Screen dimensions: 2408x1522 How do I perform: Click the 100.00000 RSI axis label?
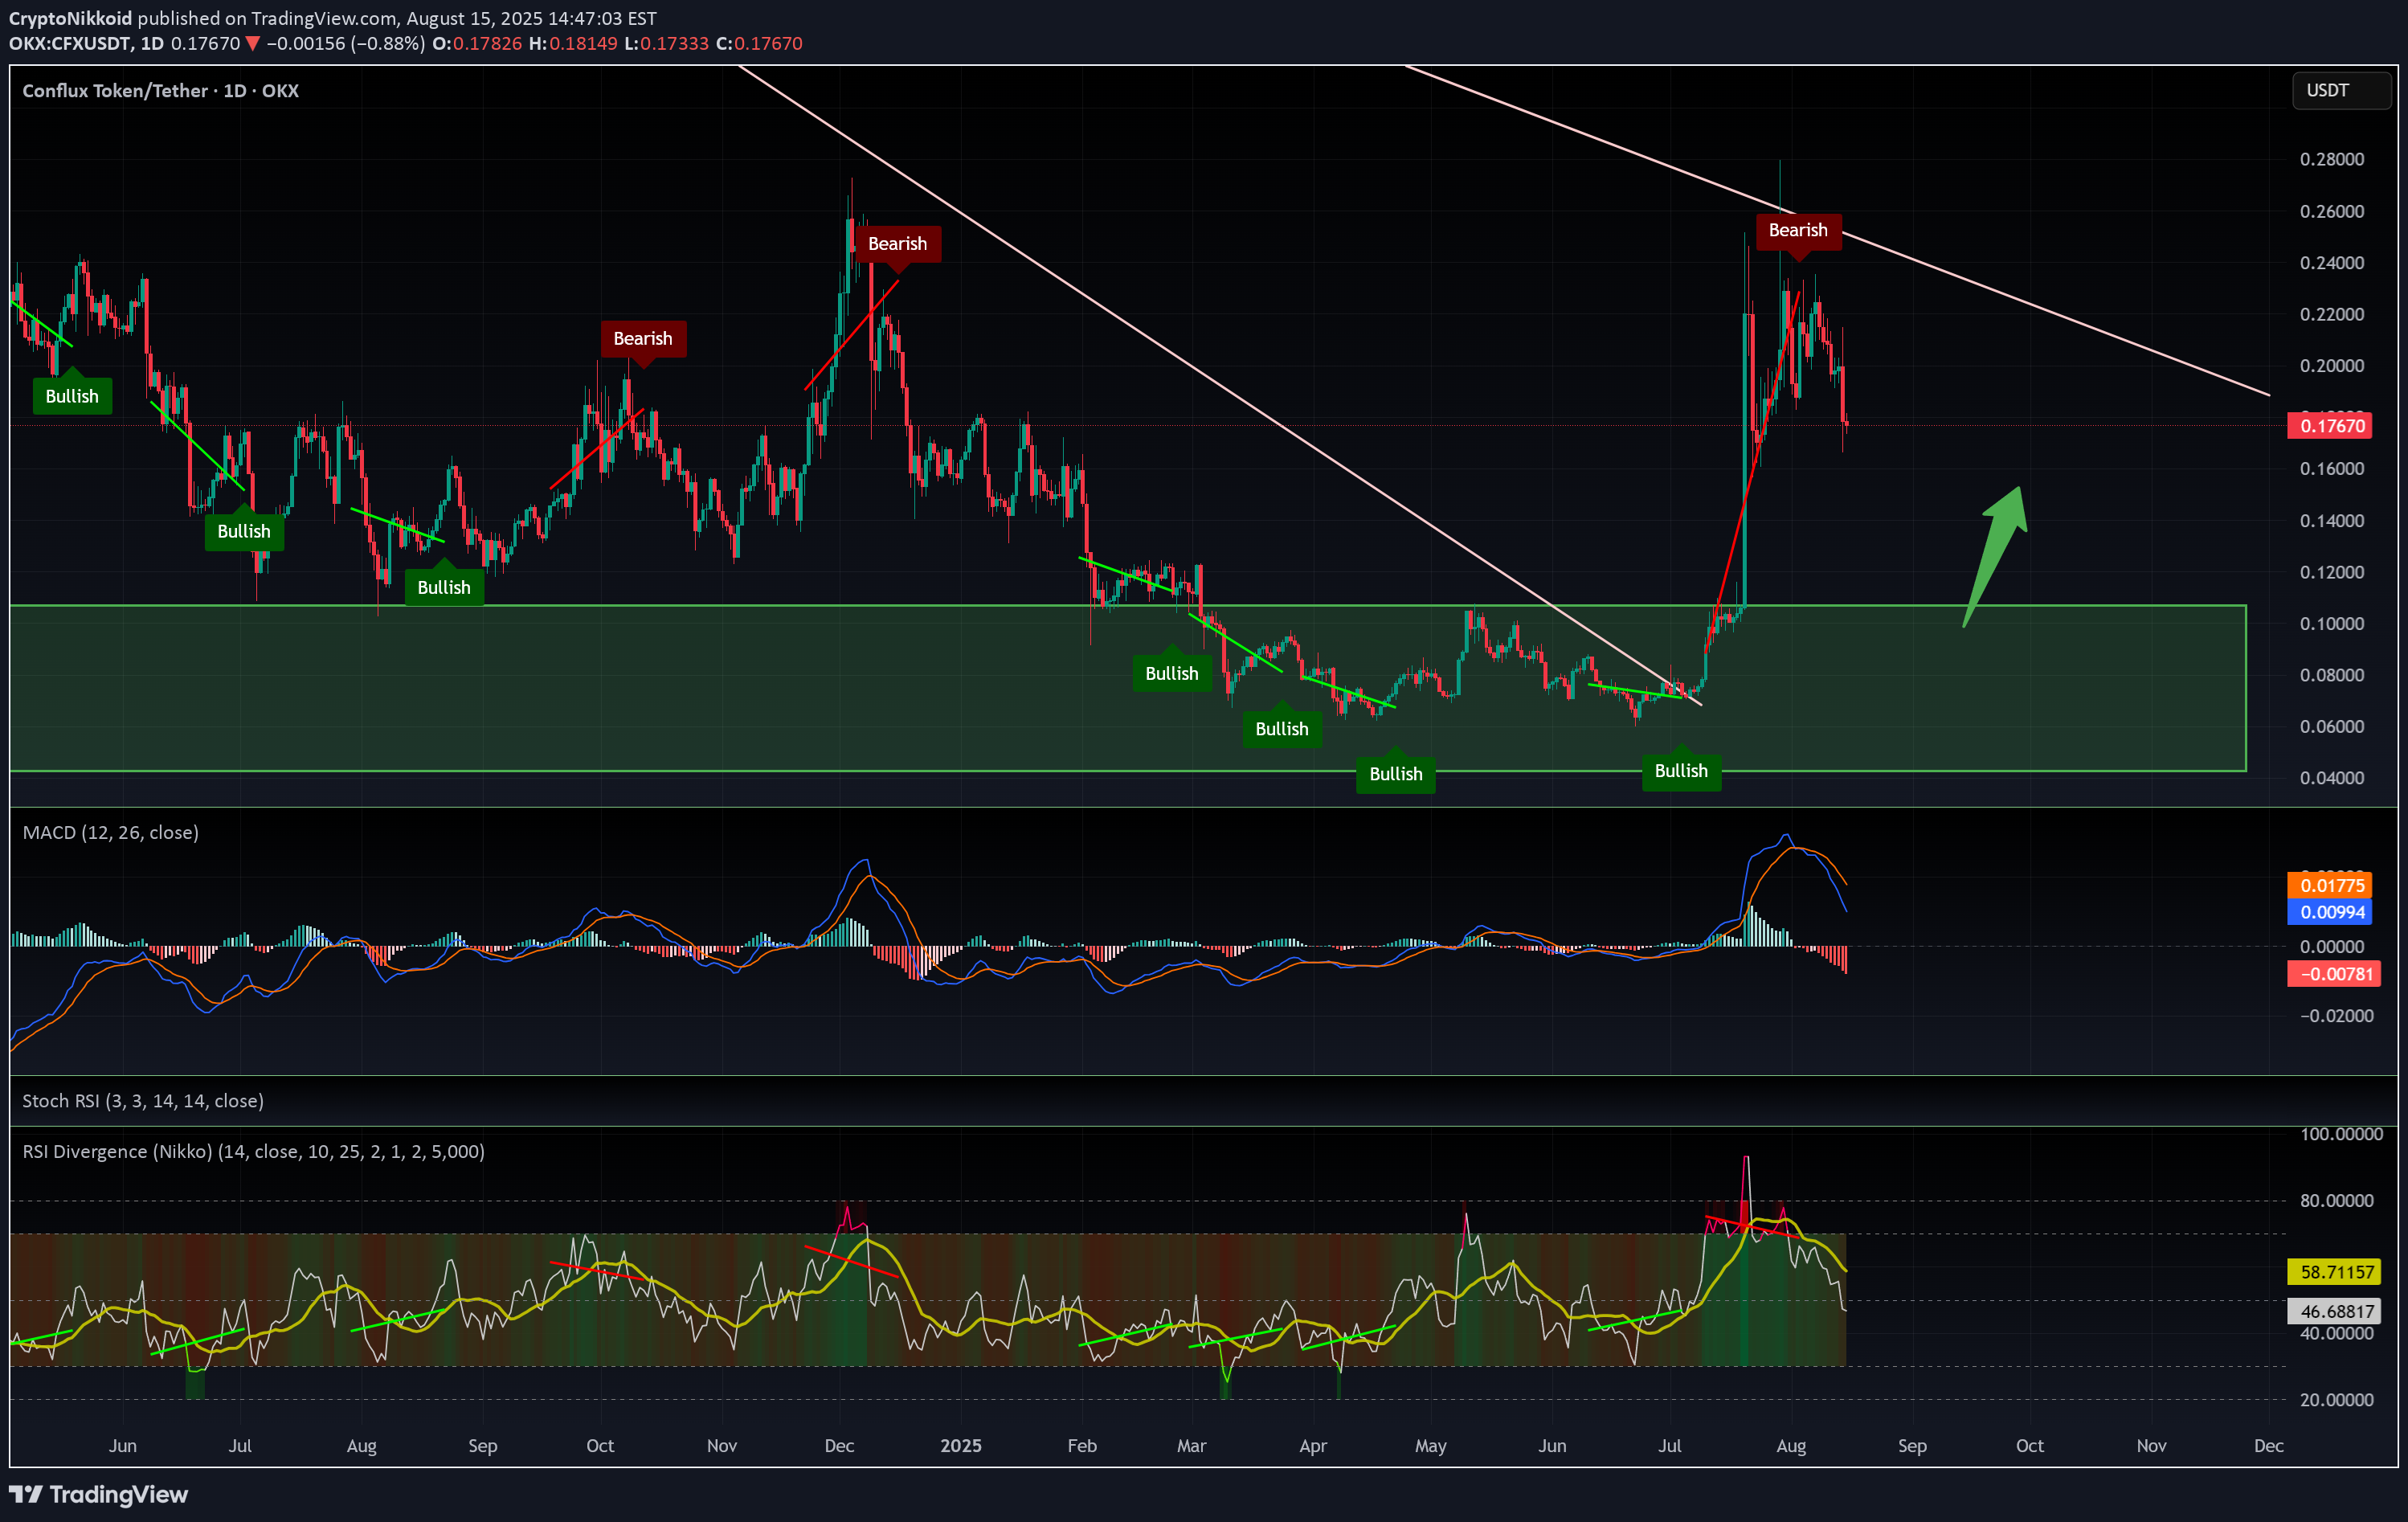pos(2341,1134)
